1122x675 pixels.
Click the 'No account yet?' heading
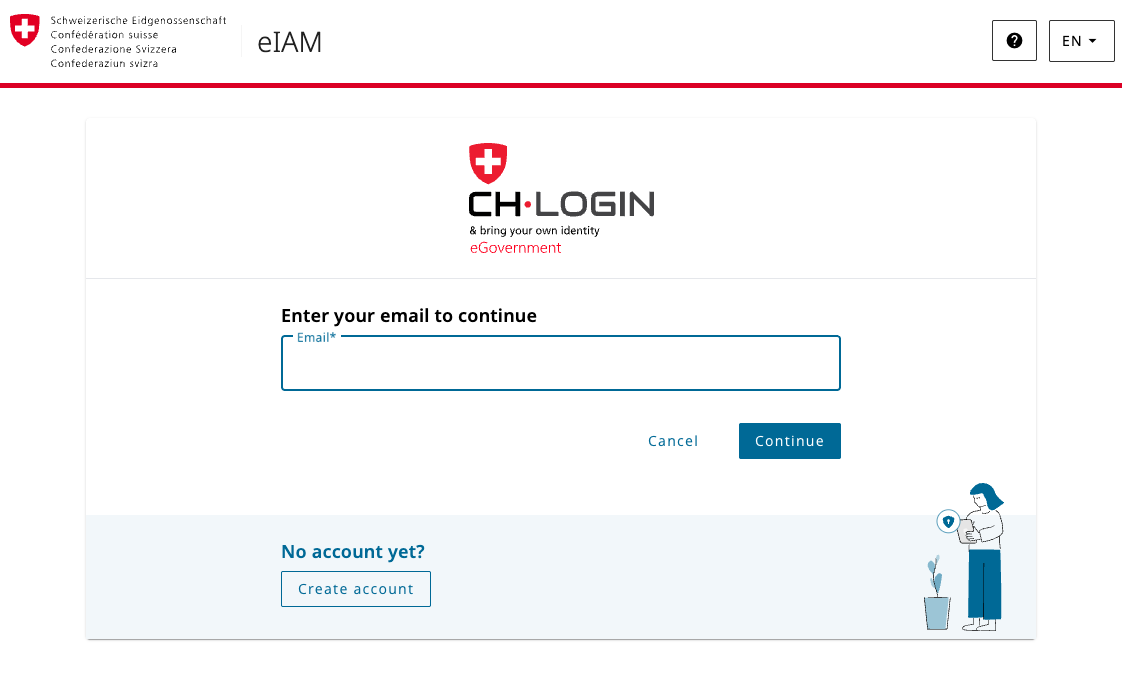pos(352,551)
